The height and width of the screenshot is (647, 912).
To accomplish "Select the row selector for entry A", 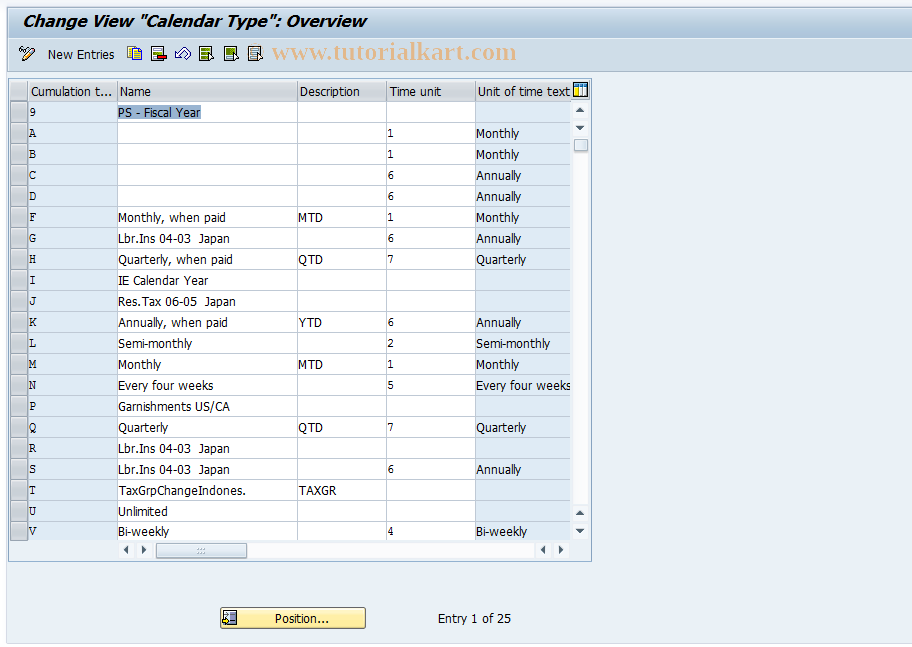I will [19, 133].
